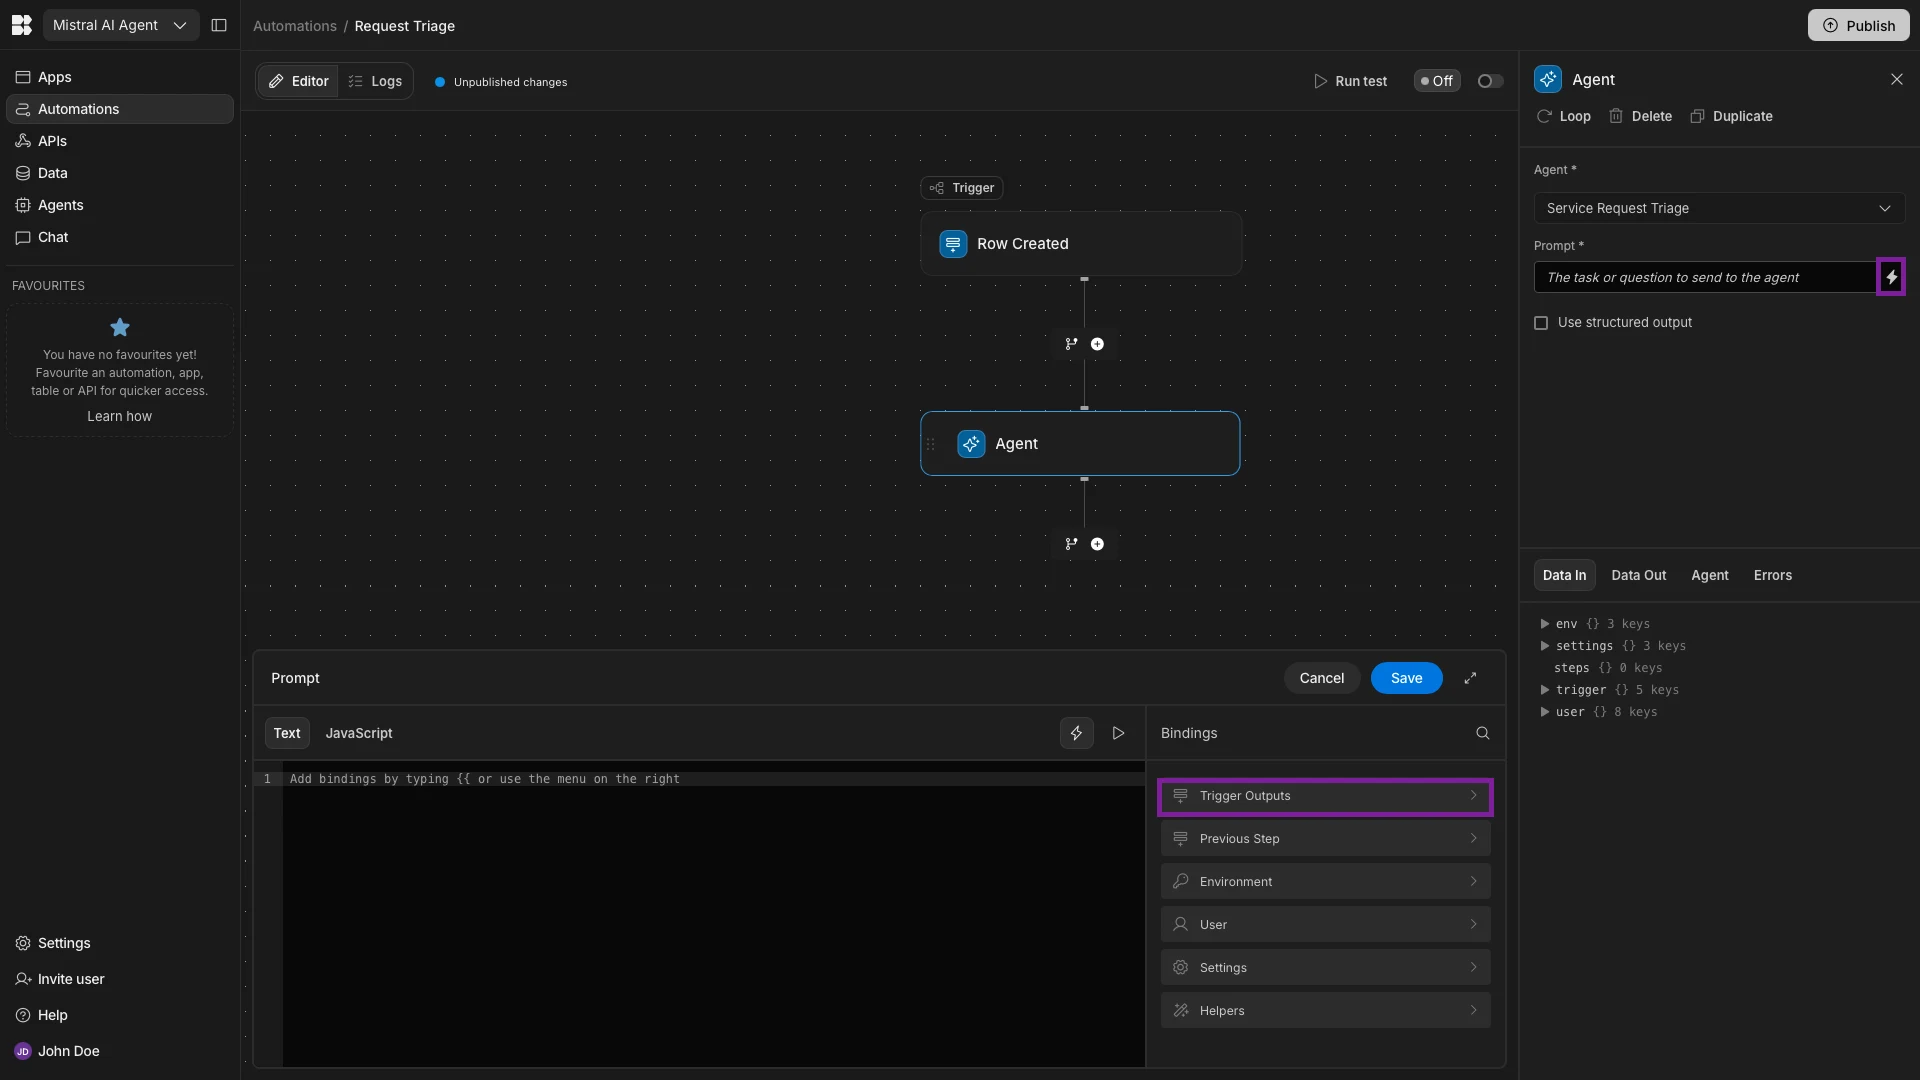Click the lightning bolt beside Prompt field
Screen dimensions: 1920x1080
click(x=1891, y=277)
